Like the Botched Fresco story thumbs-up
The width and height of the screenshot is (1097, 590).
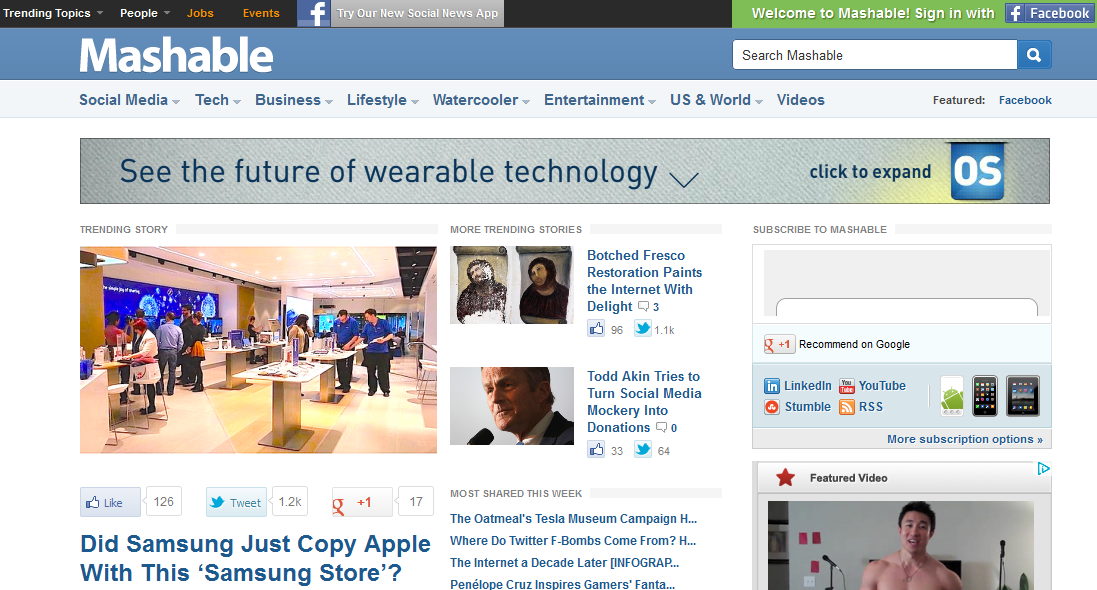[x=596, y=328]
